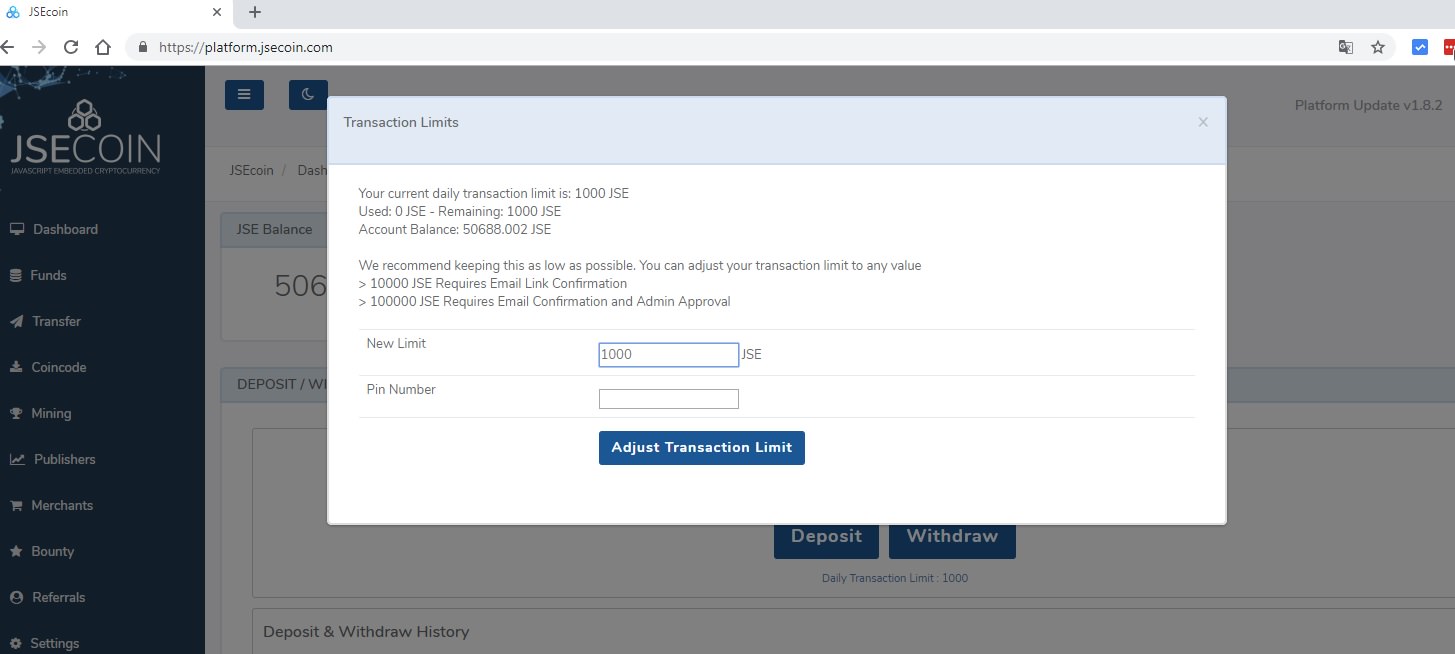The height and width of the screenshot is (654, 1455).
Task: Click the red extension icon
Action: tap(1450, 47)
